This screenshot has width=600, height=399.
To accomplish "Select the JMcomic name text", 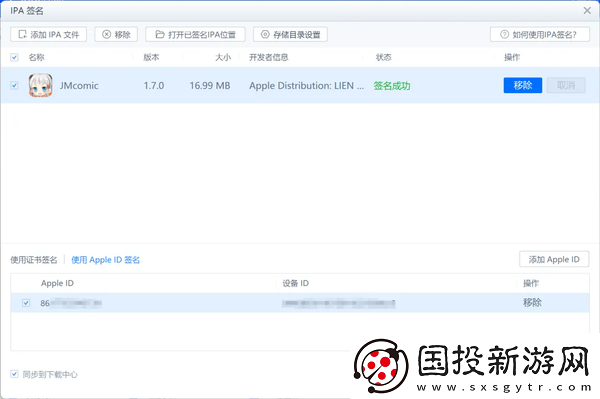I will [79, 86].
